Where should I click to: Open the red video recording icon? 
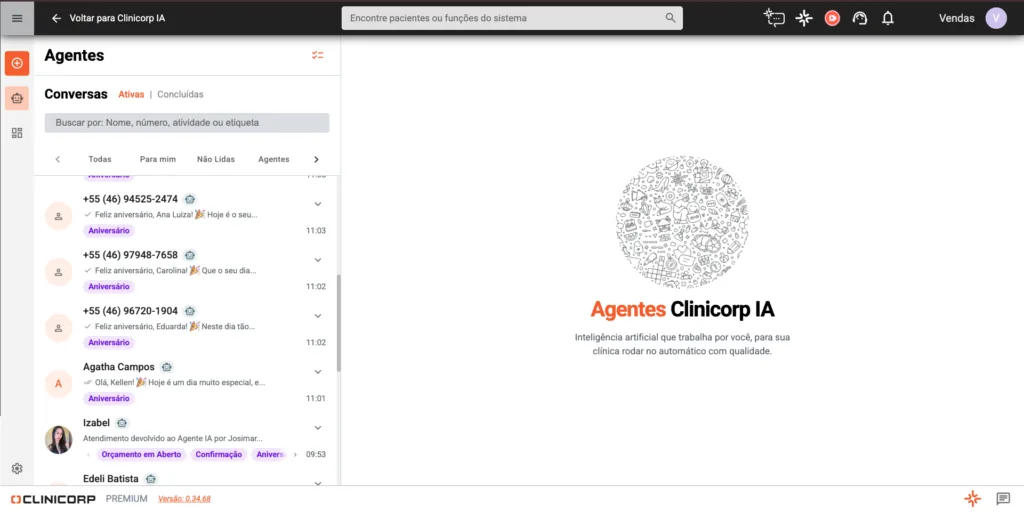[832, 18]
